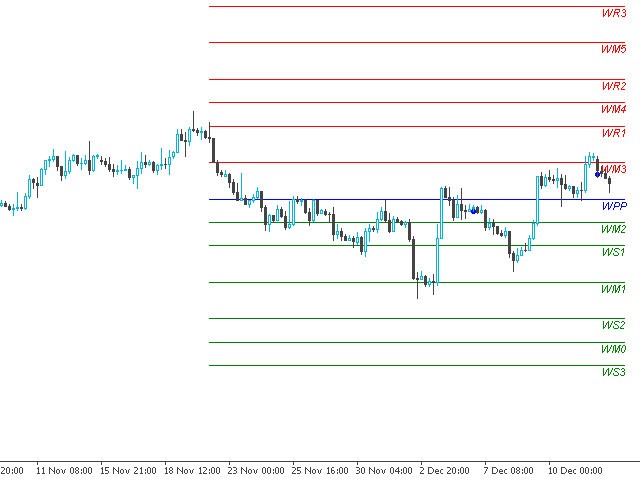Screen dimensions: 640x480
Task: Select the blue WPP pivot label
Action: point(614,206)
